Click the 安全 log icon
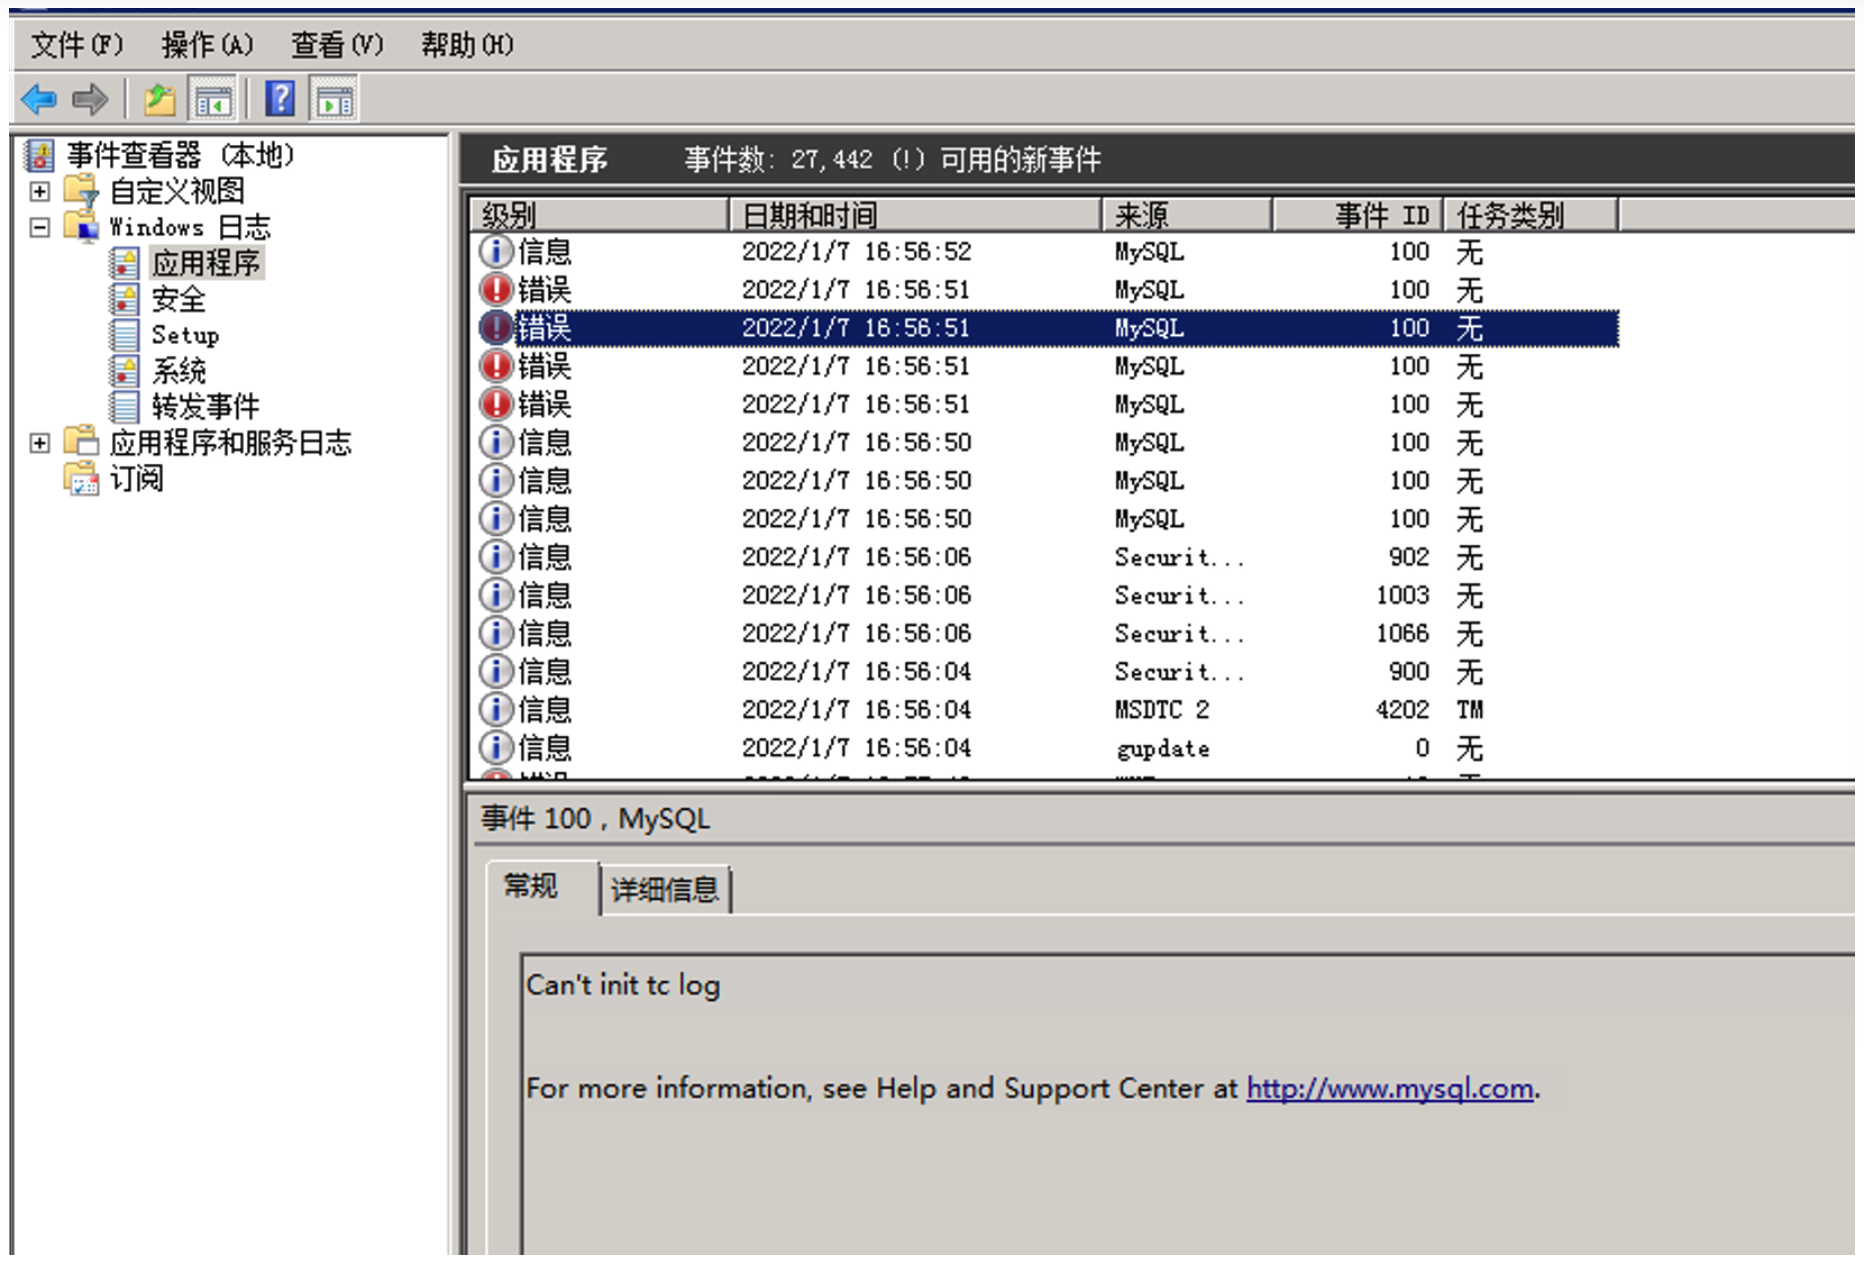Screen dimensions: 1864x1264 coord(125,299)
